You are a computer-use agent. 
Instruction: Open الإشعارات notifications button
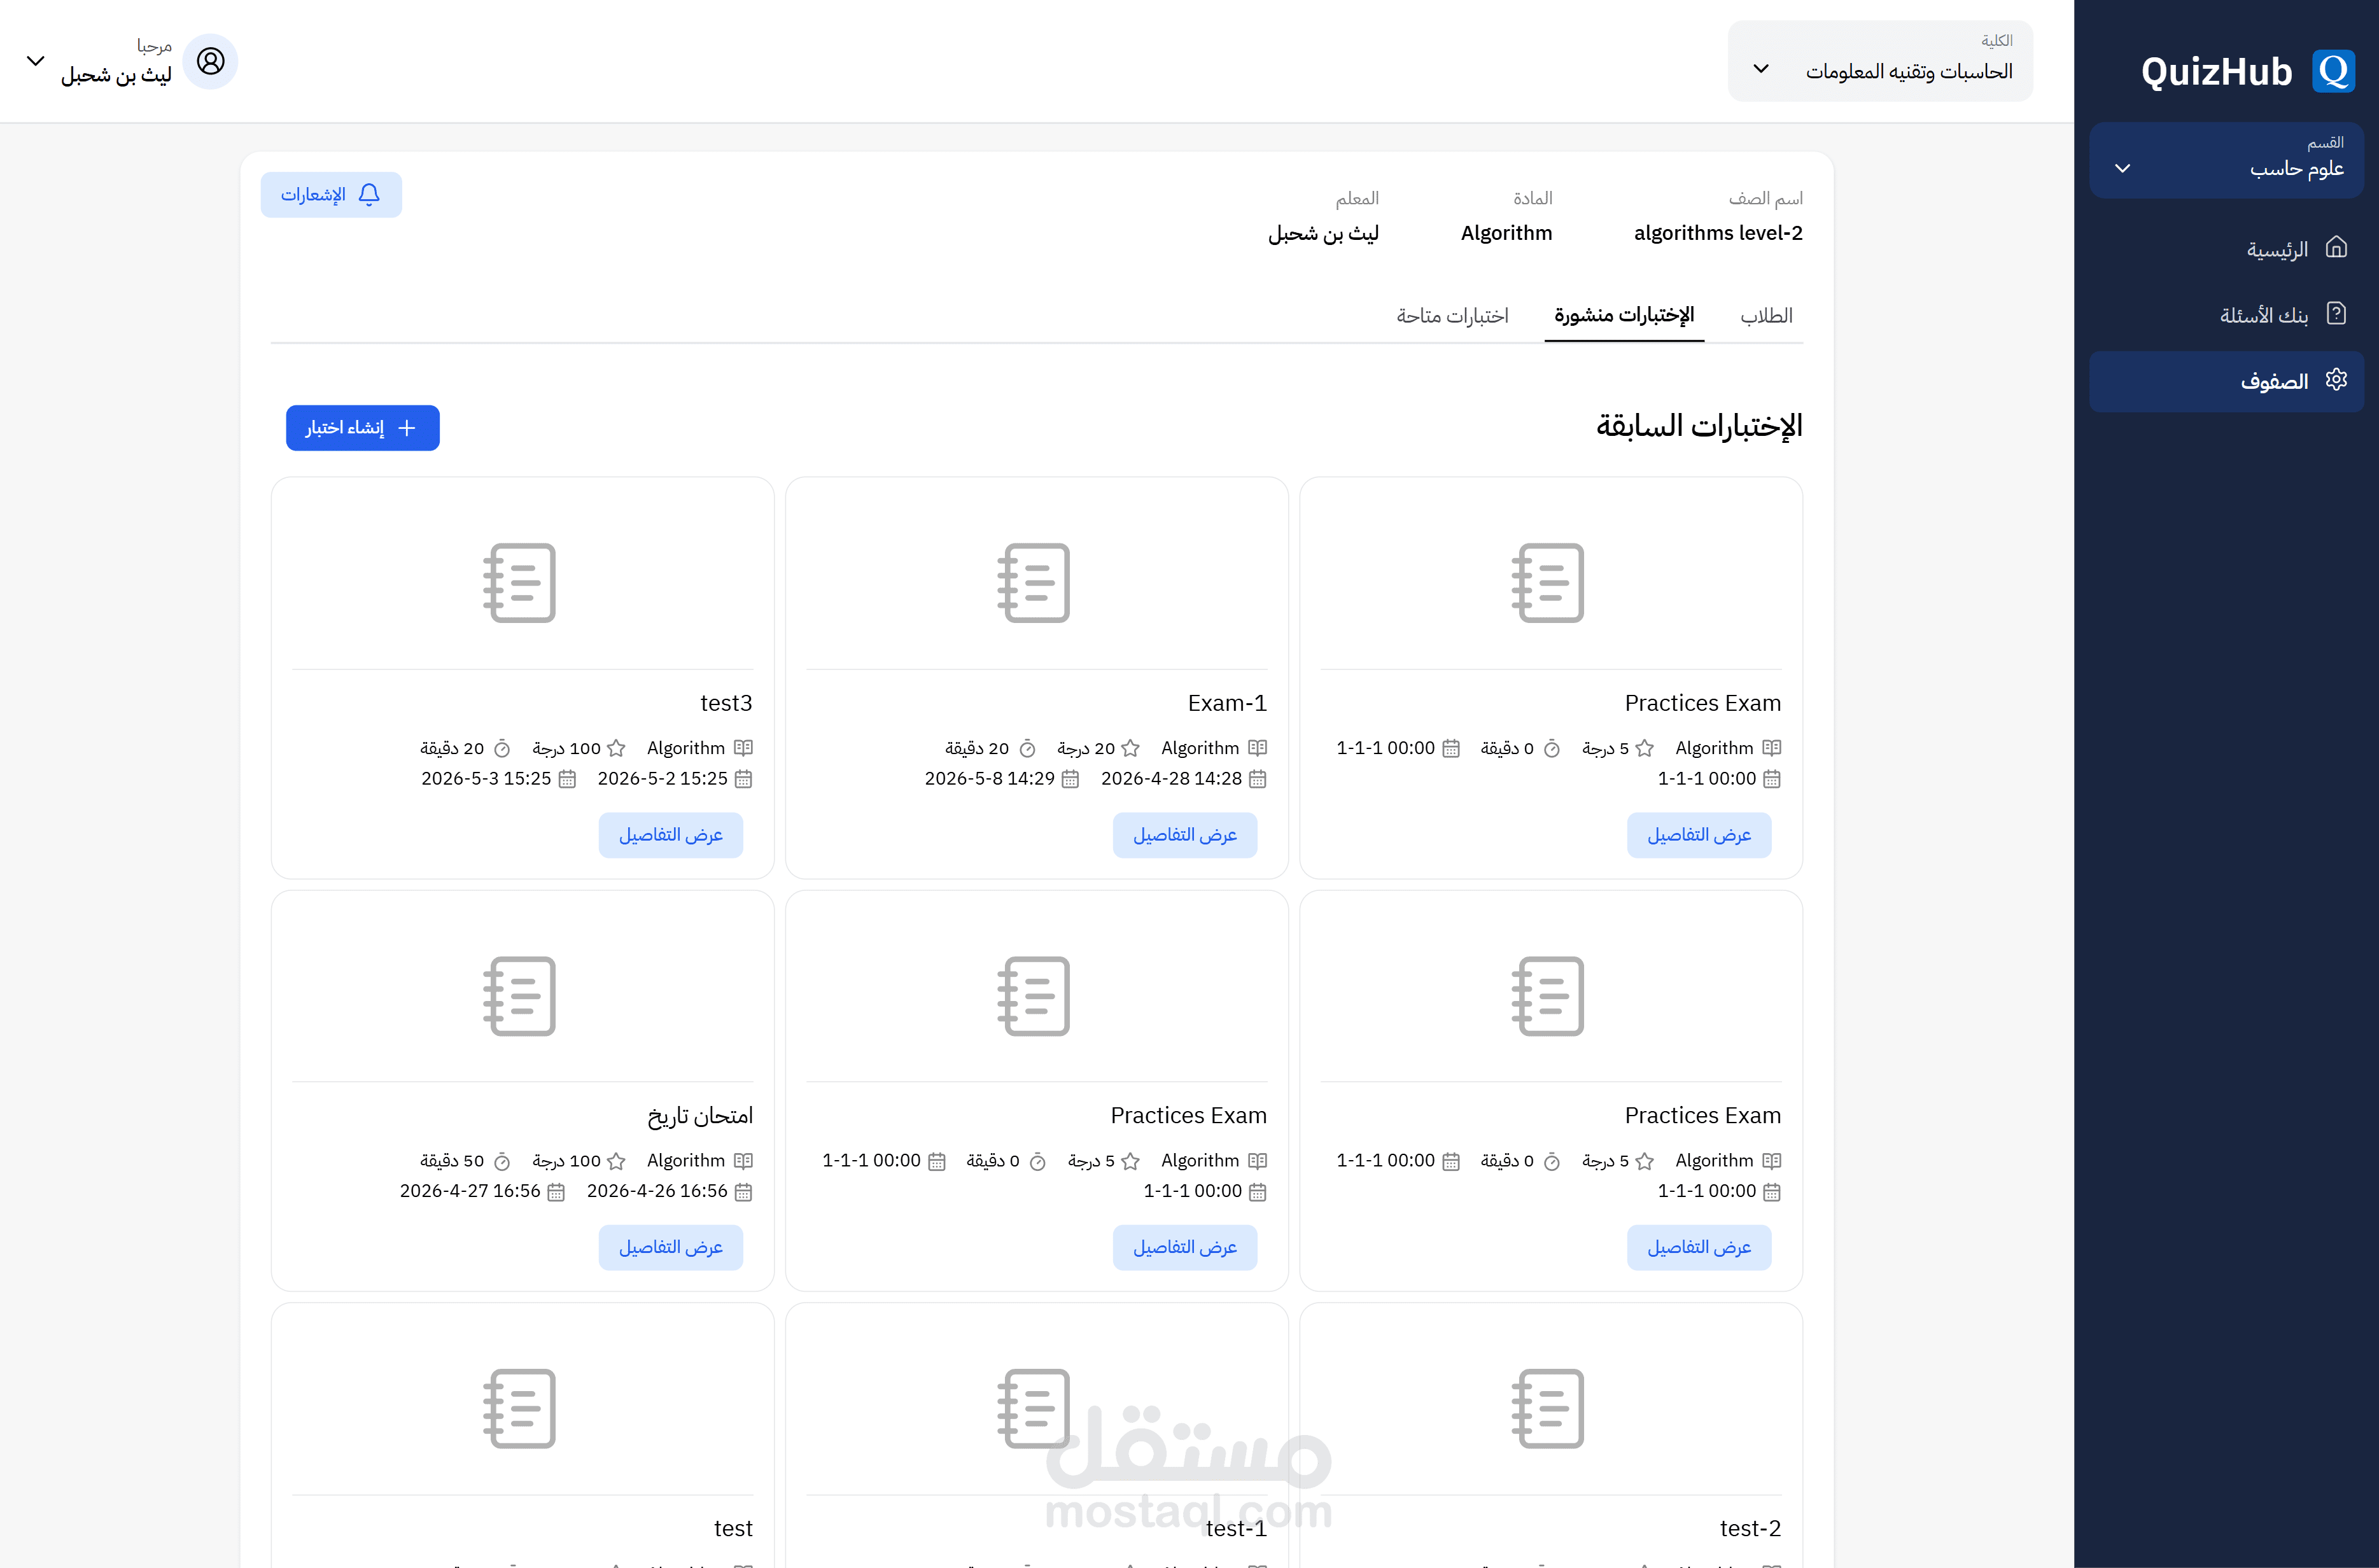coord(331,194)
